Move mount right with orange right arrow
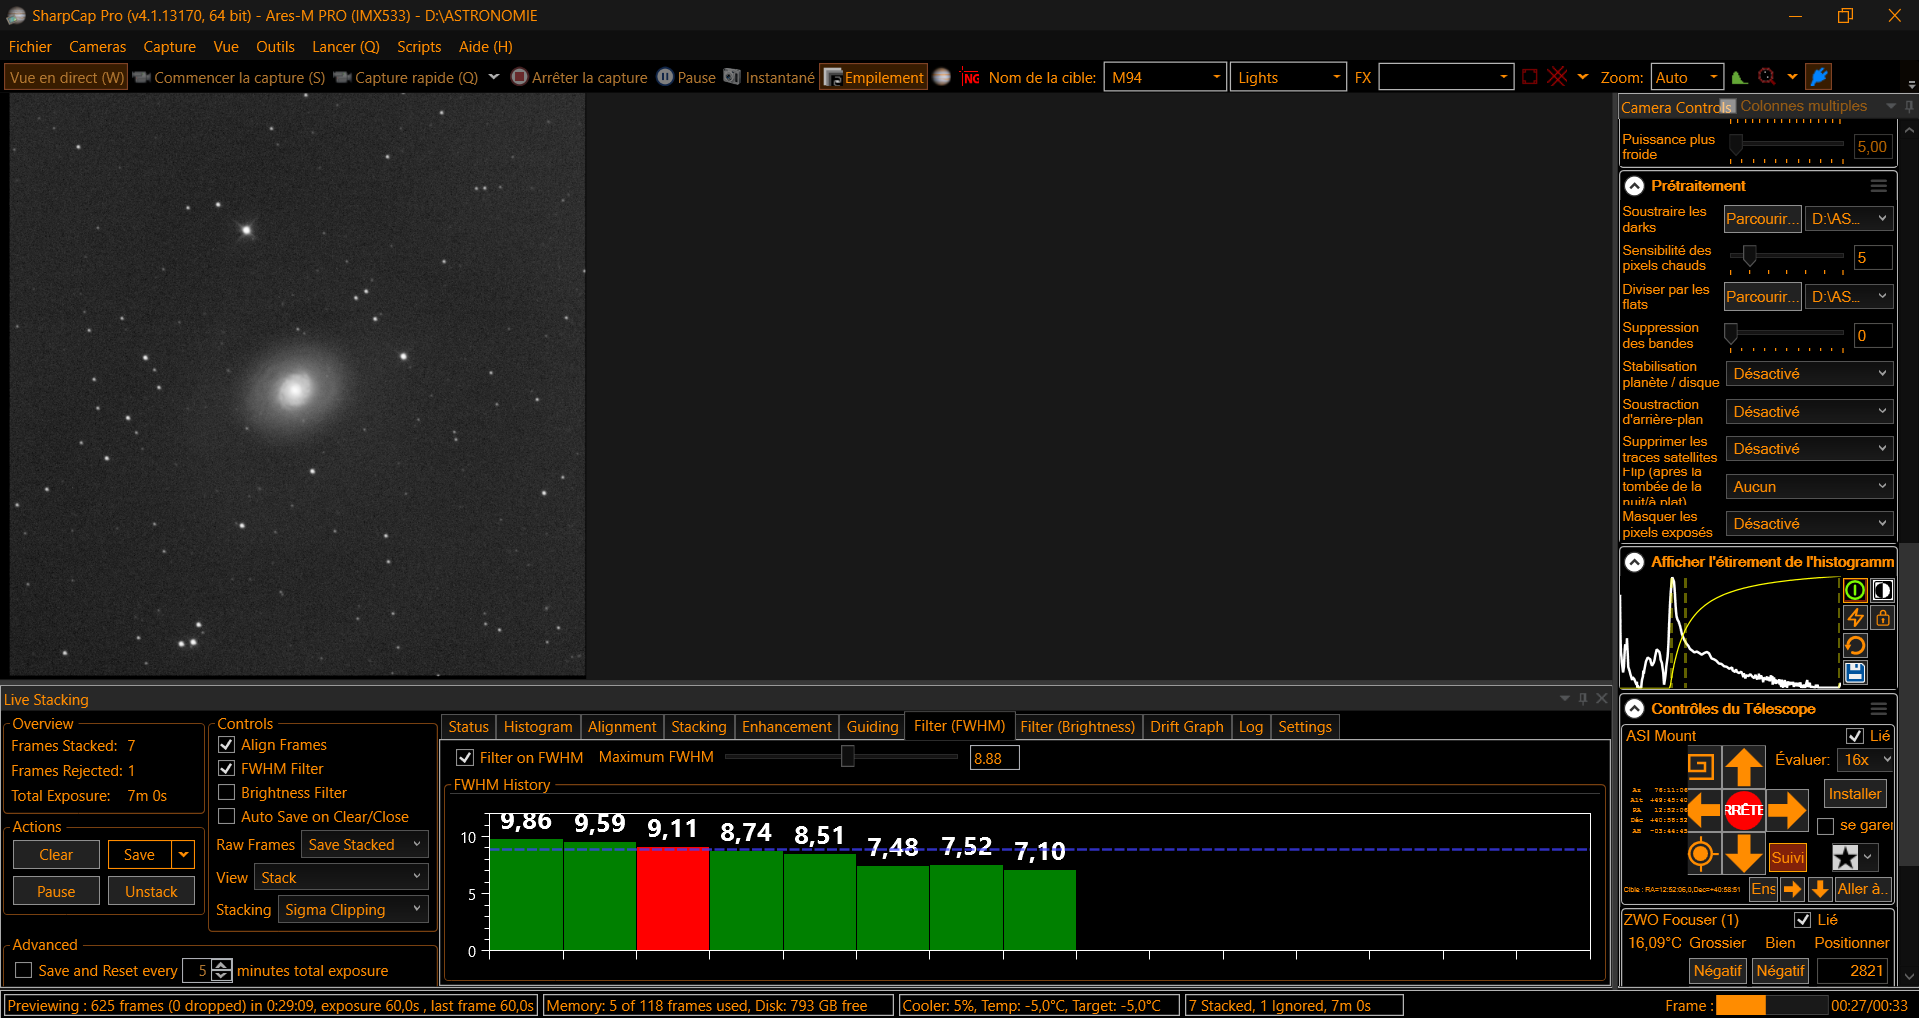This screenshot has height=1018, width=1919. [x=1787, y=810]
